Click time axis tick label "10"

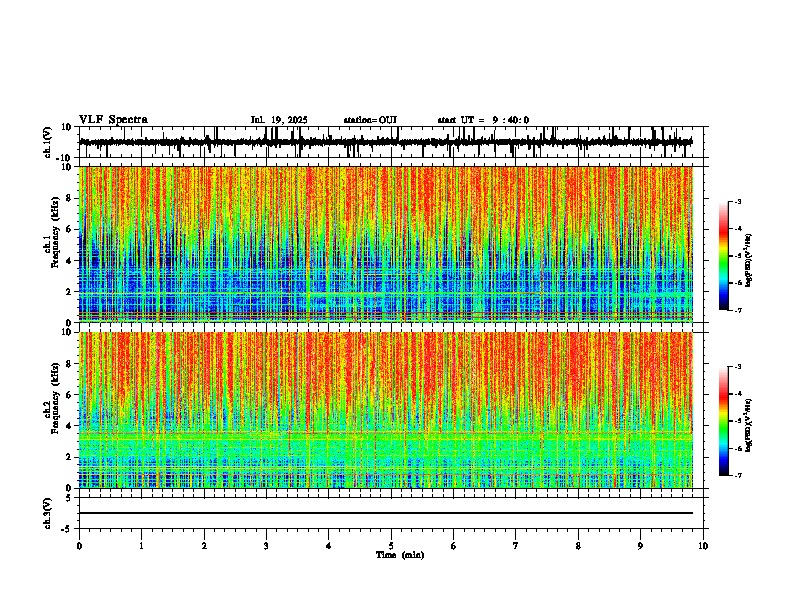(x=703, y=546)
